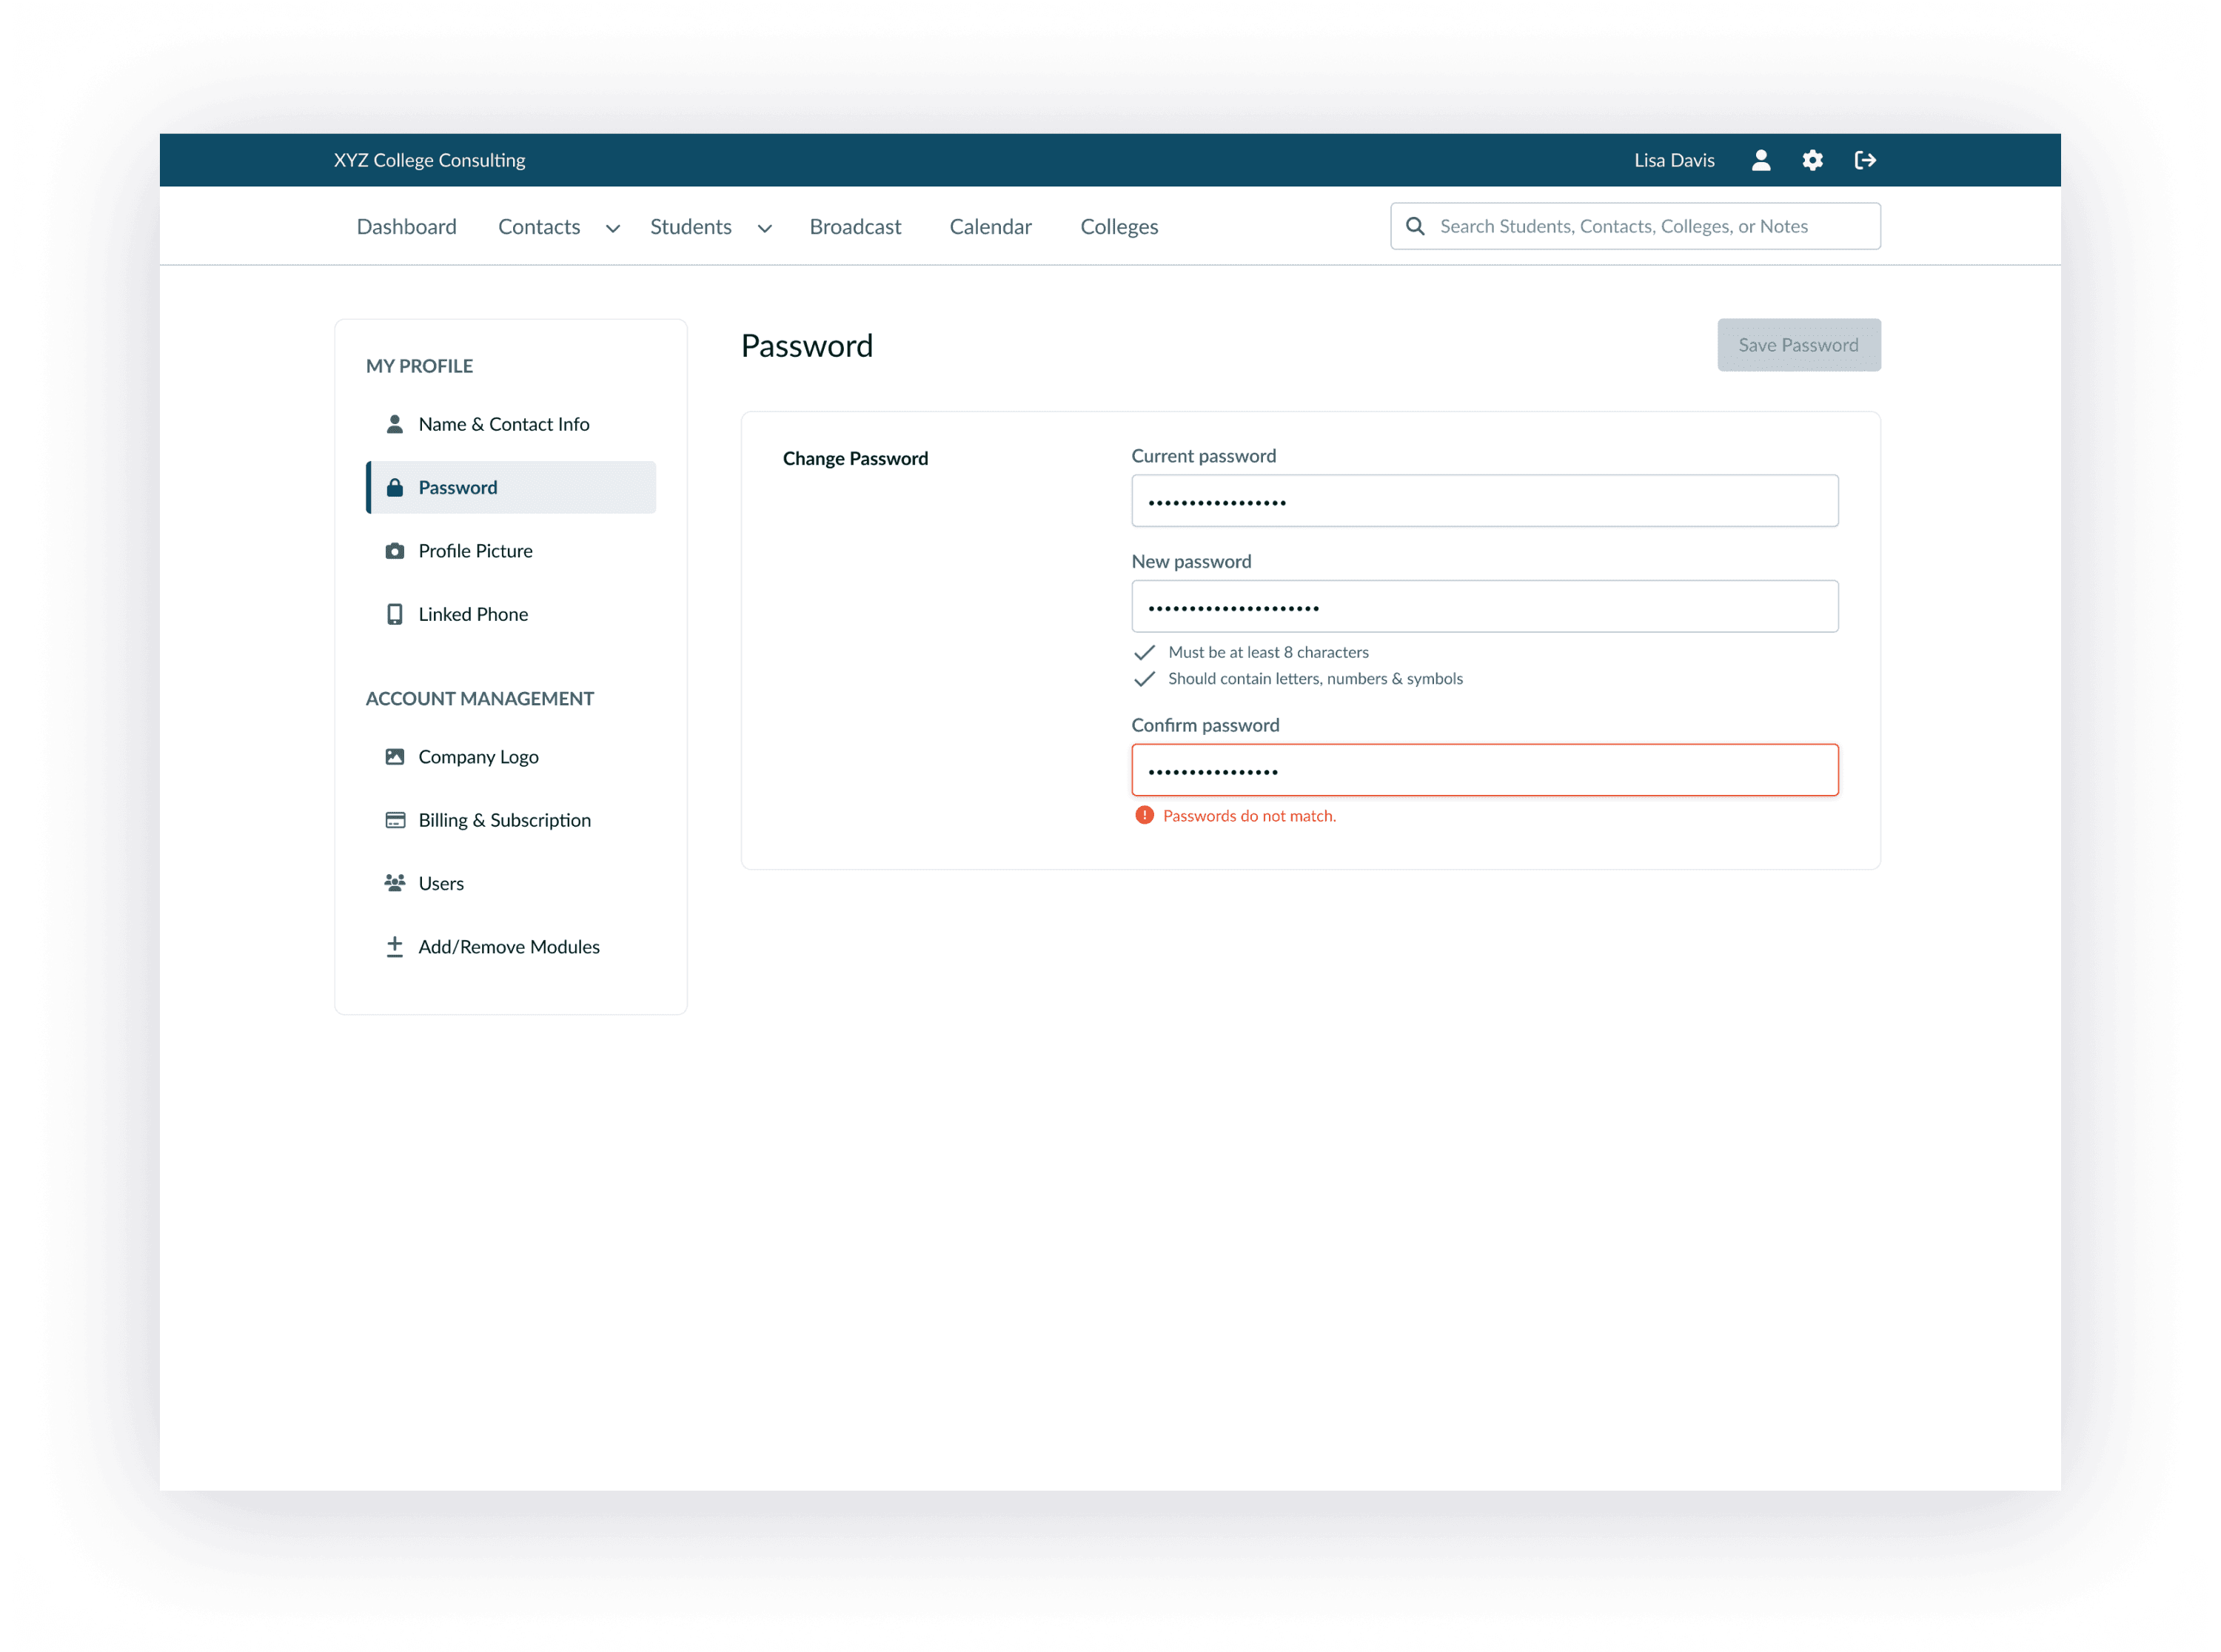
Task: Expand the Contacts dropdown chevron
Action: pyautogui.click(x=613, y=229)
